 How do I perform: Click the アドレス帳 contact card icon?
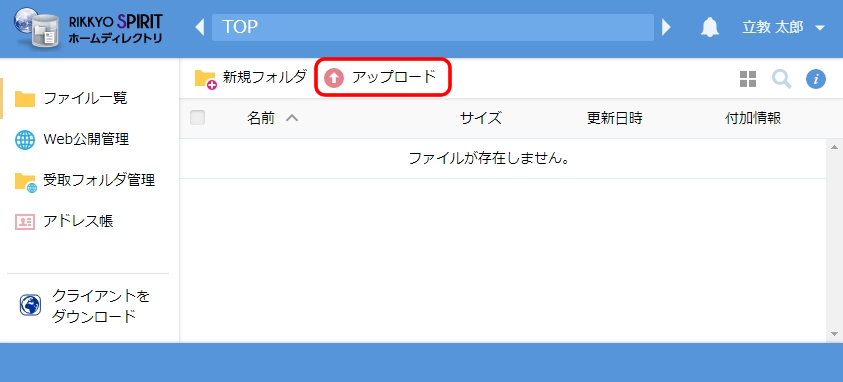pyautogui.click(x=25, y=222)
